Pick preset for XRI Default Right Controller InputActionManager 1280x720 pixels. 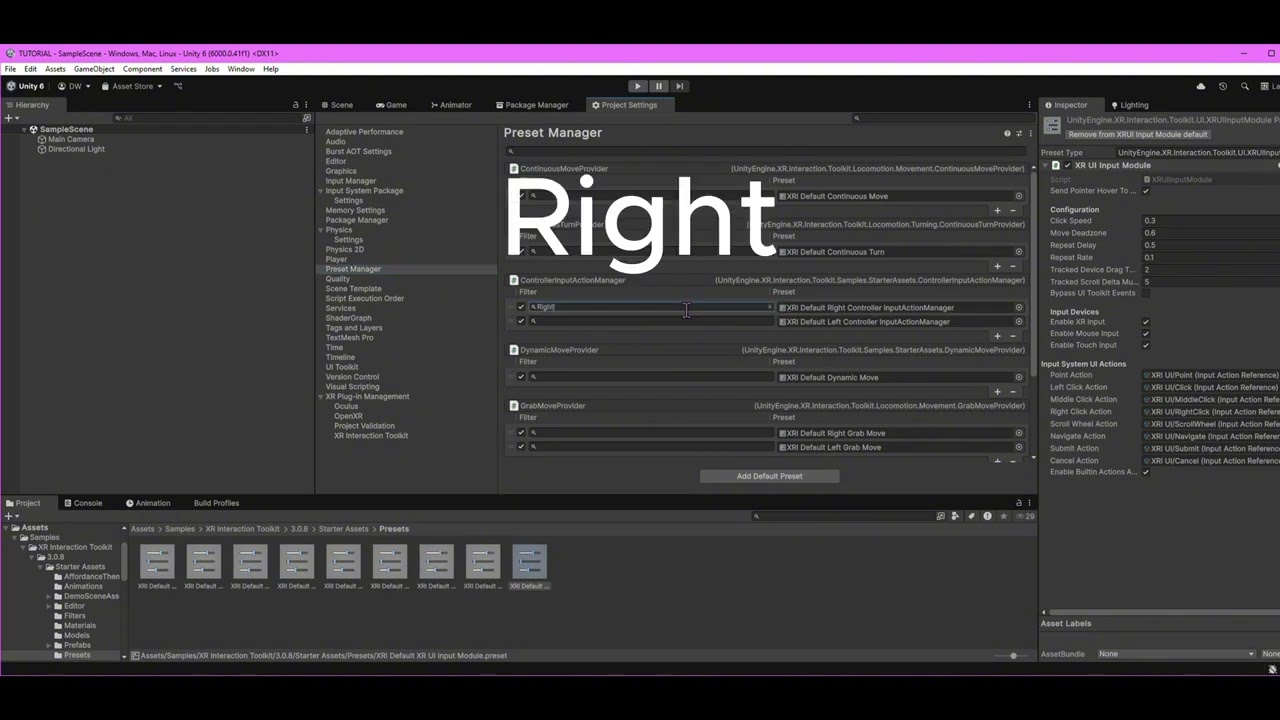click(x=1019, y=308)
